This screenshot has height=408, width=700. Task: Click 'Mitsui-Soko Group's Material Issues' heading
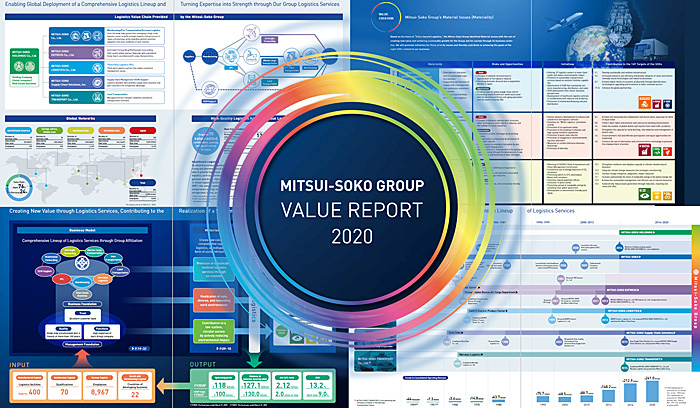(x=449, y=17)
